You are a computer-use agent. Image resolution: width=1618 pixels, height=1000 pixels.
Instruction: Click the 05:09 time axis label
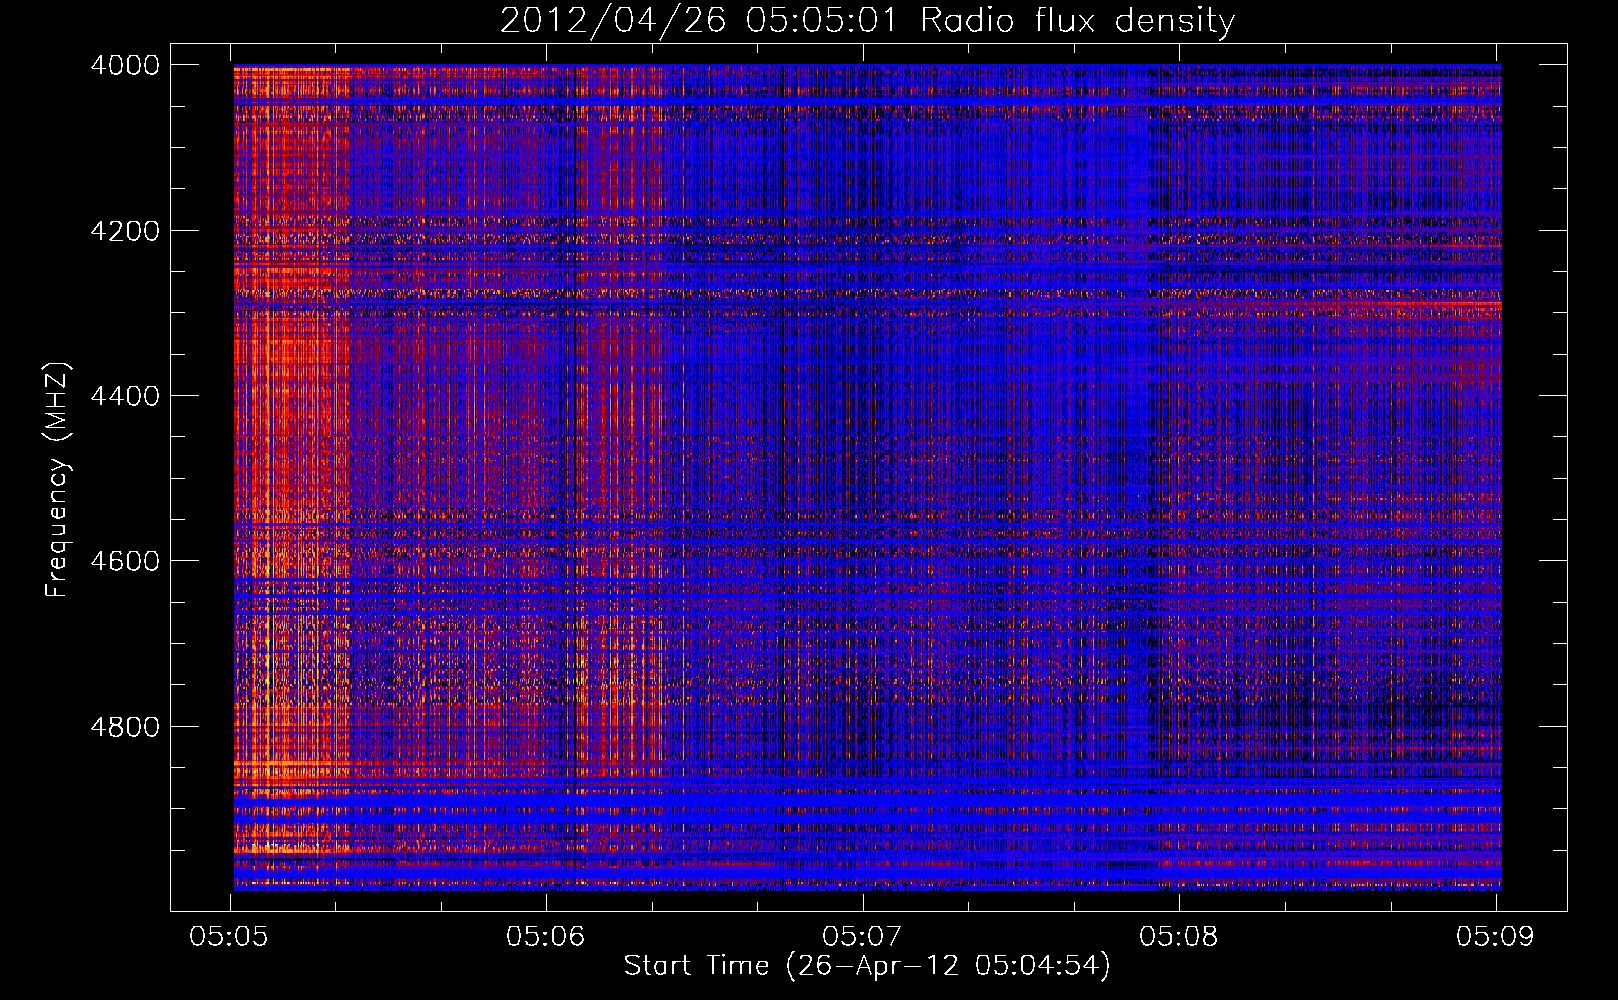click(1495, 937)
